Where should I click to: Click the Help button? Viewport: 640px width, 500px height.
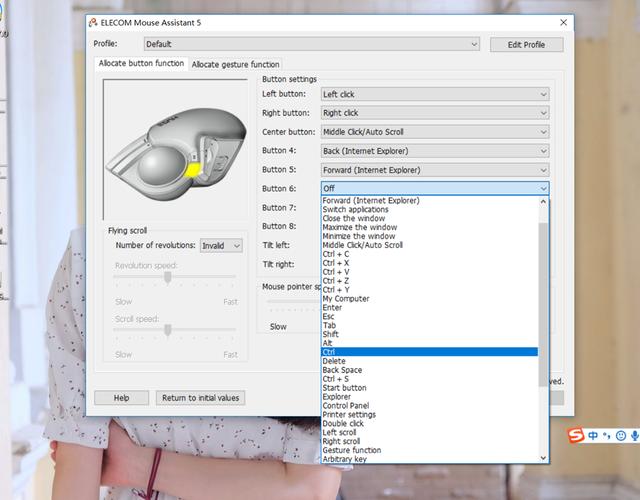tap(122, 398)
